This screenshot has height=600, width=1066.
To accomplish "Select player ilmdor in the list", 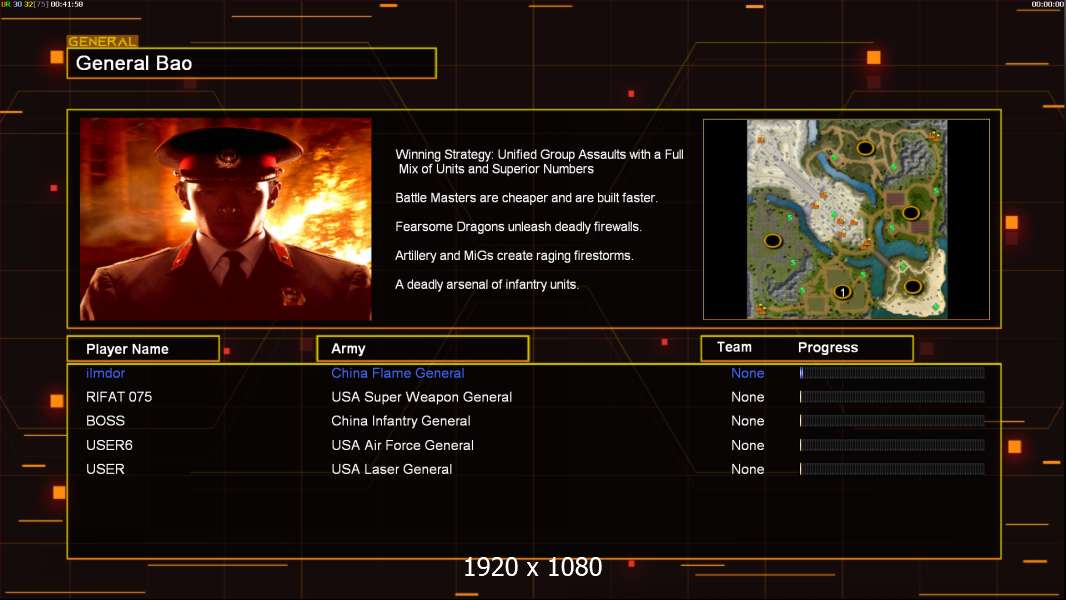I will pos(105,373).
